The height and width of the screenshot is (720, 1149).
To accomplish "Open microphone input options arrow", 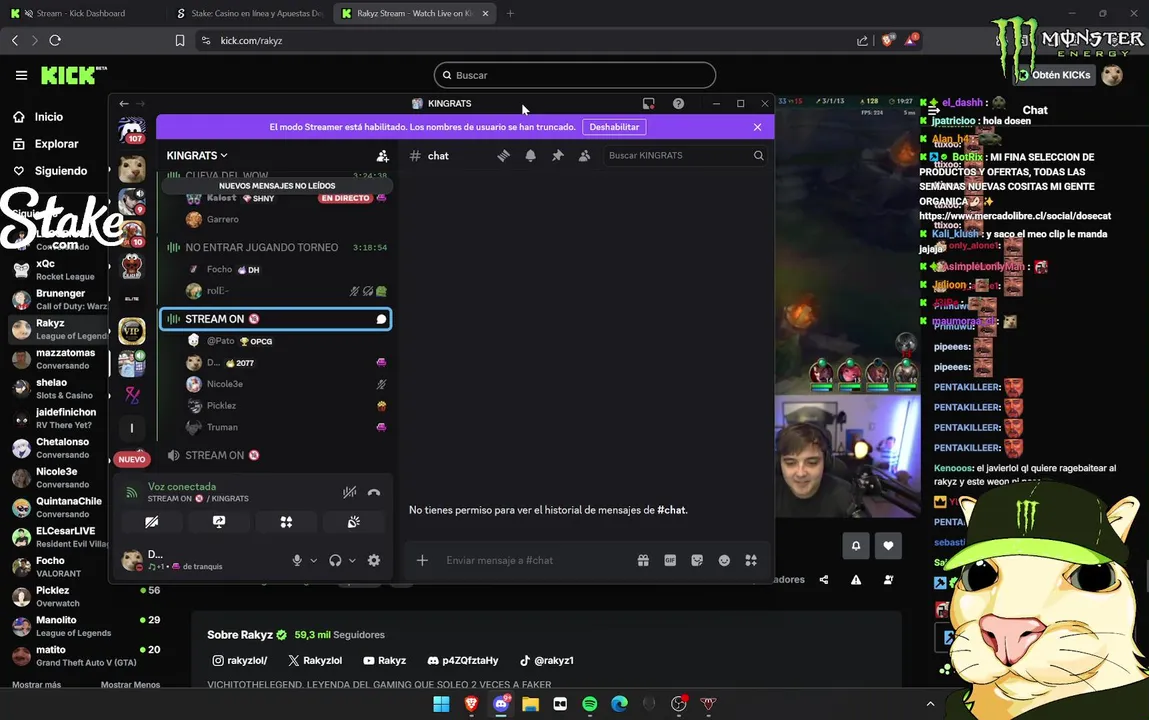I will [x=314, y=560].
